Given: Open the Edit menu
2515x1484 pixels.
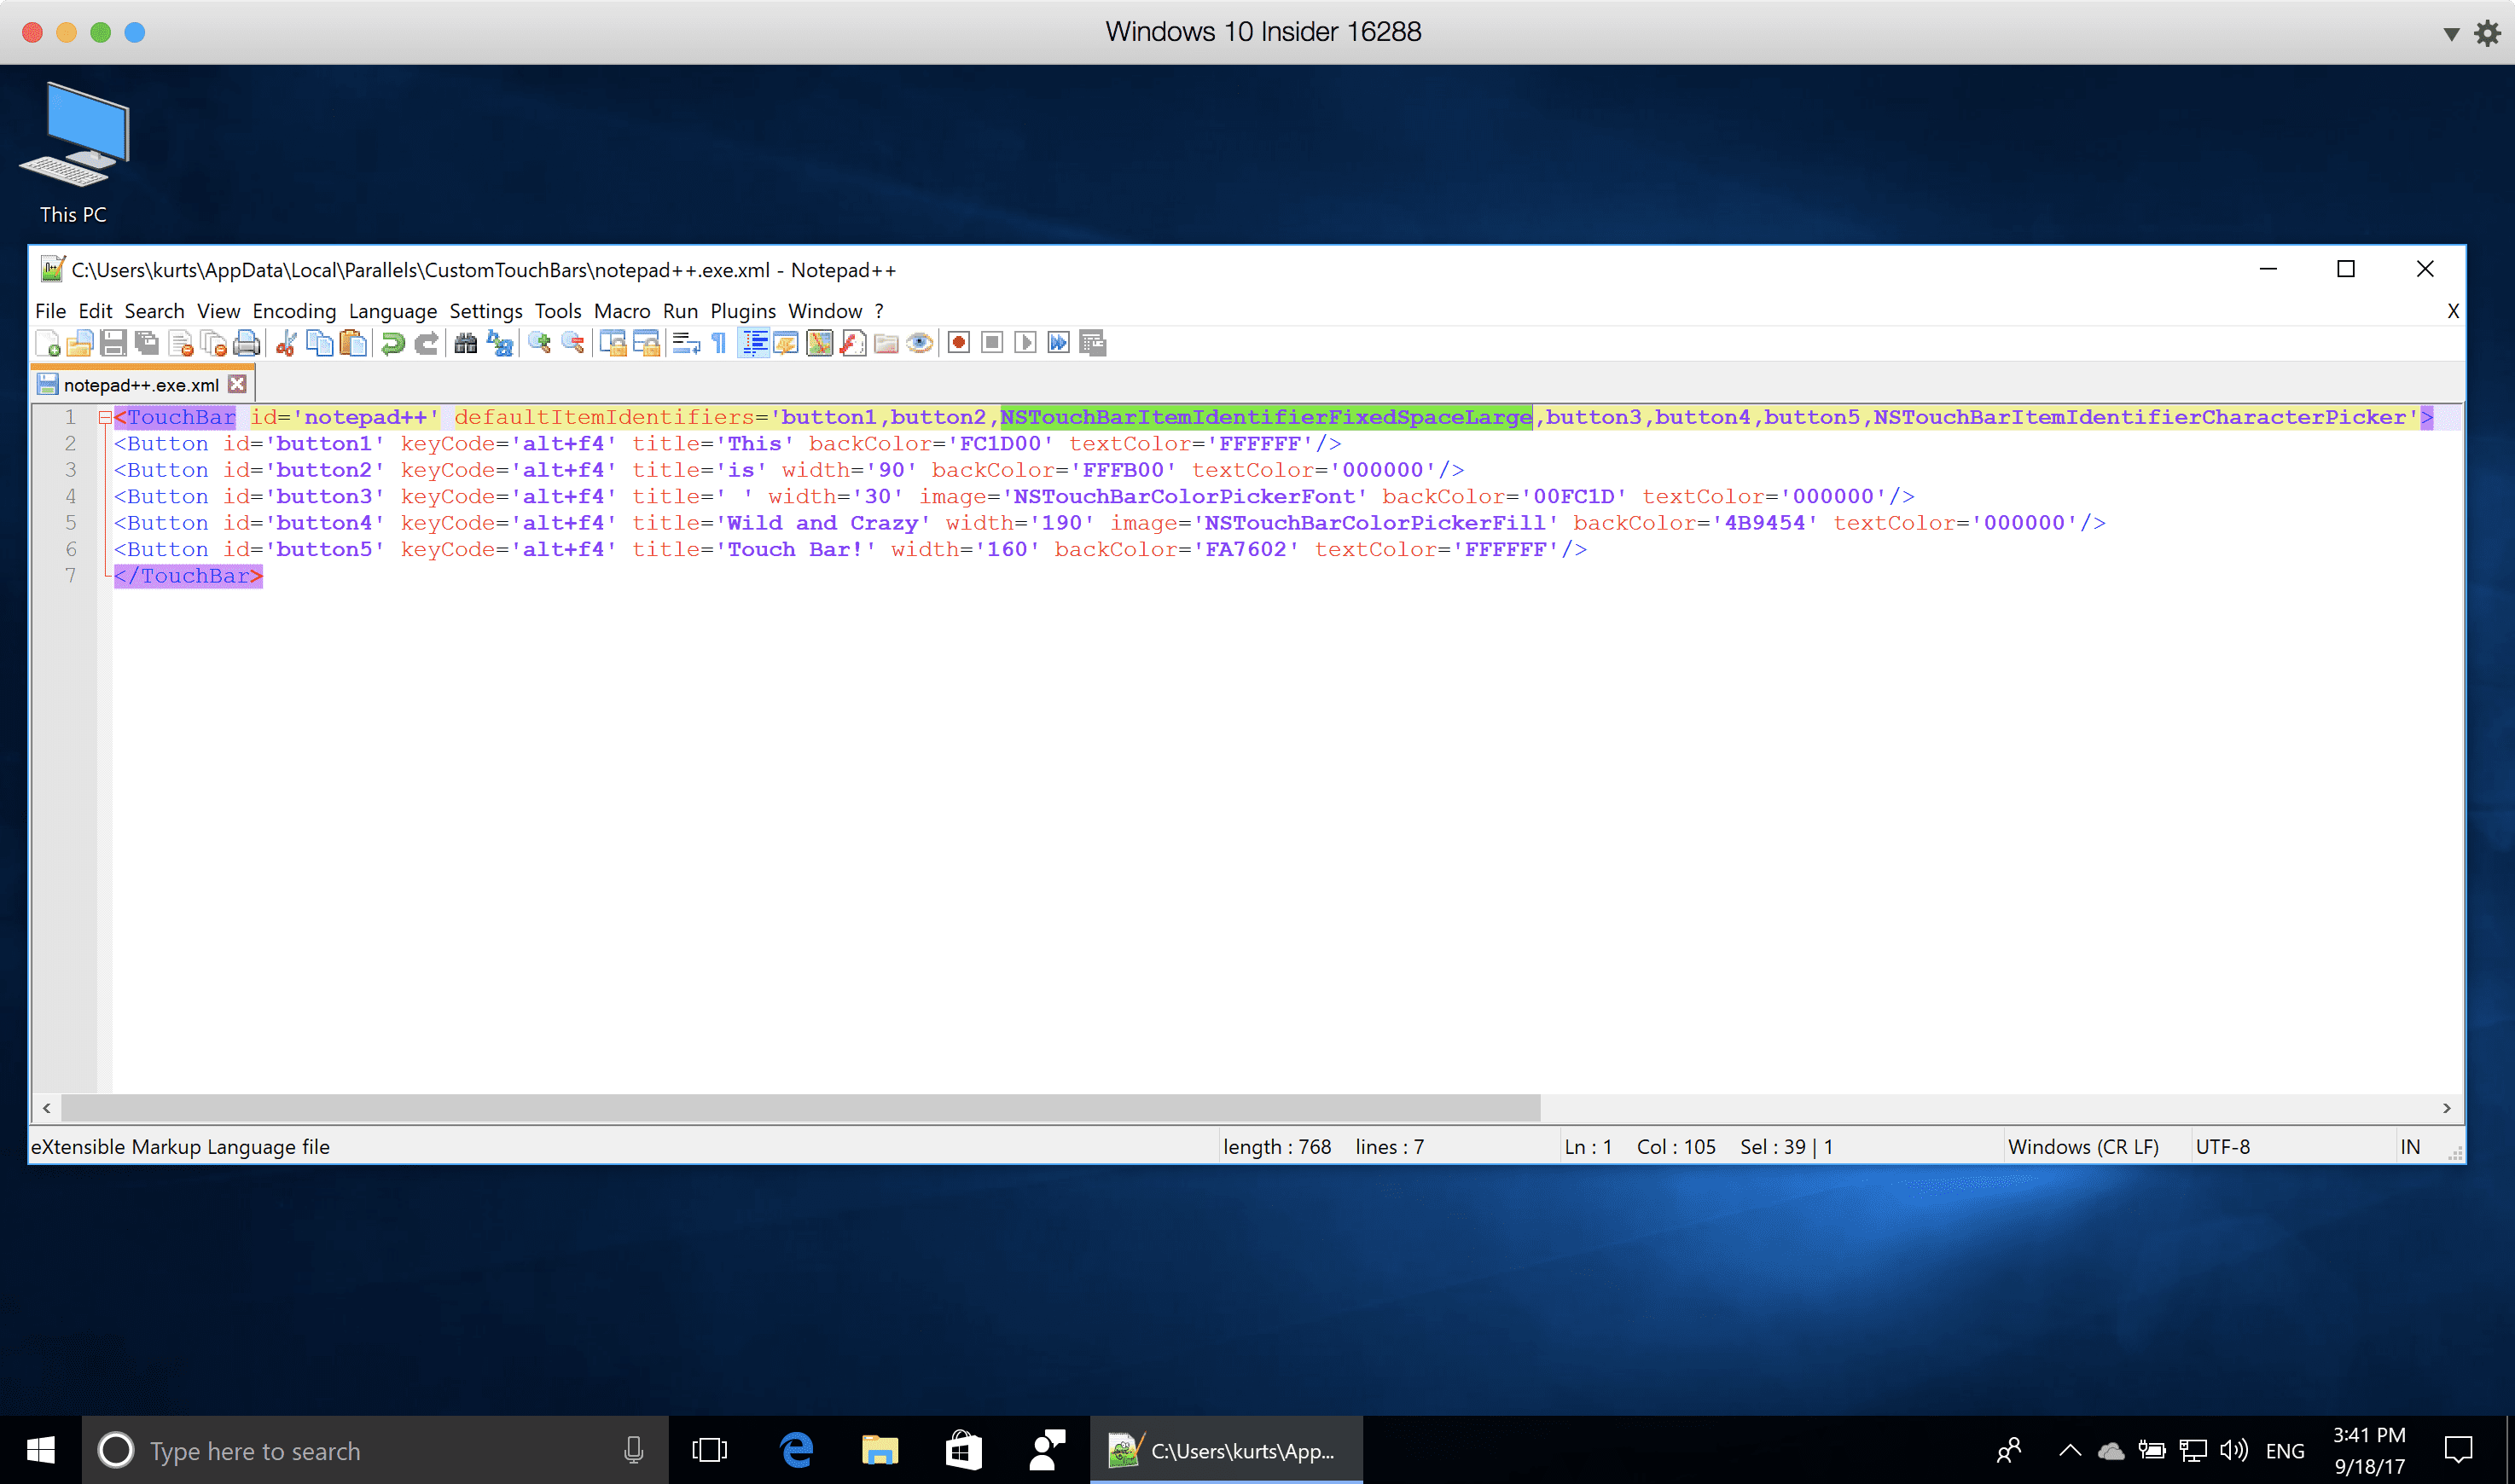Looking at the screenshot, I should (95, 311).
